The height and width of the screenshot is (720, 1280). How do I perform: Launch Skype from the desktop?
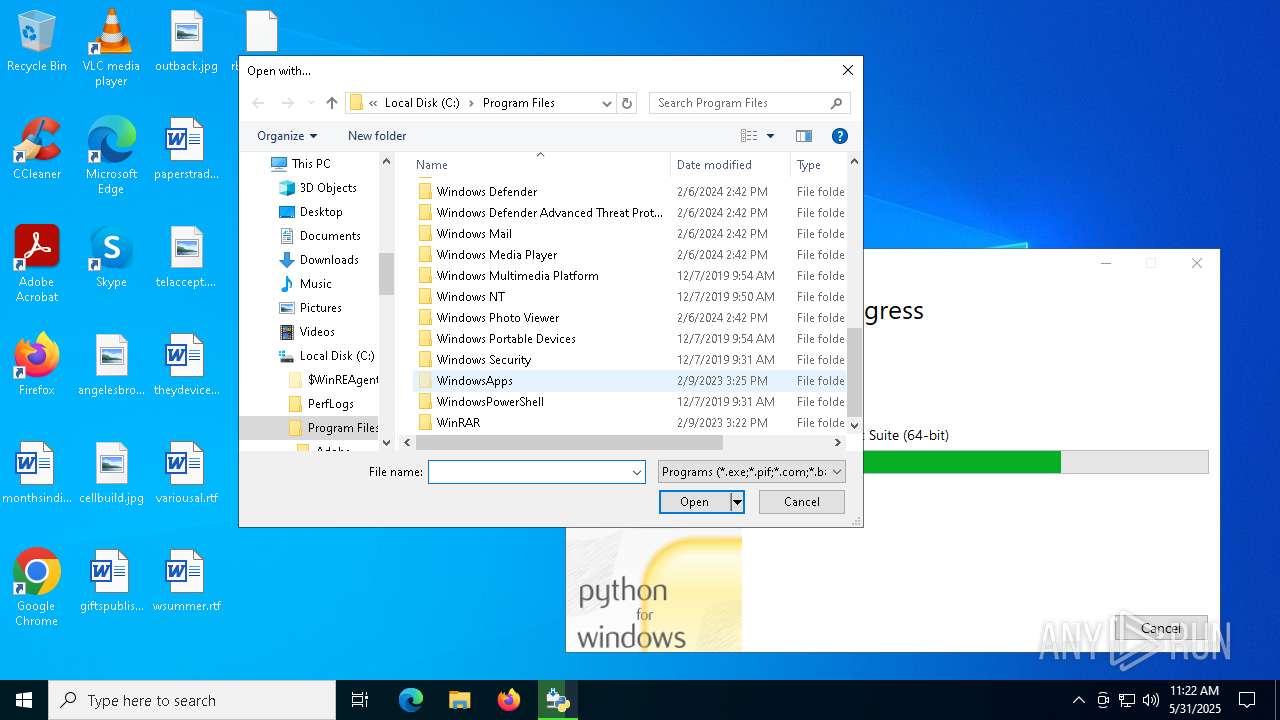[111, 257]
